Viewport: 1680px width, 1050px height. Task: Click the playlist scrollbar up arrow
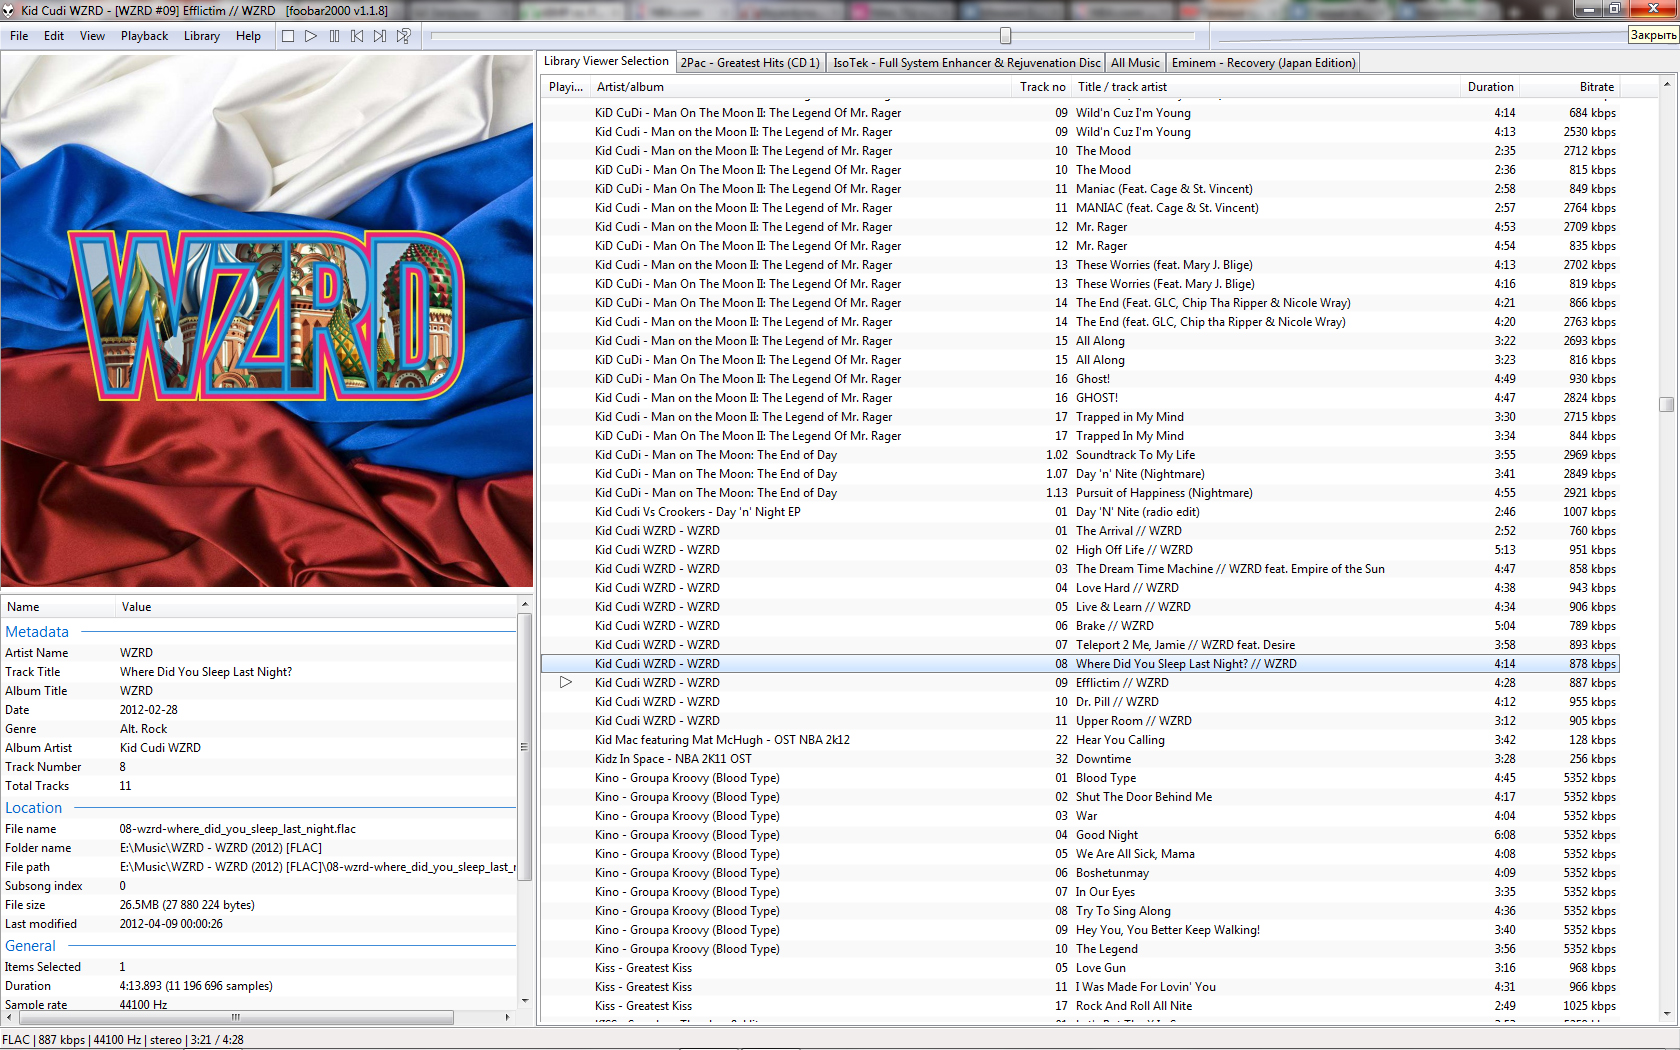click(1666, 85)
